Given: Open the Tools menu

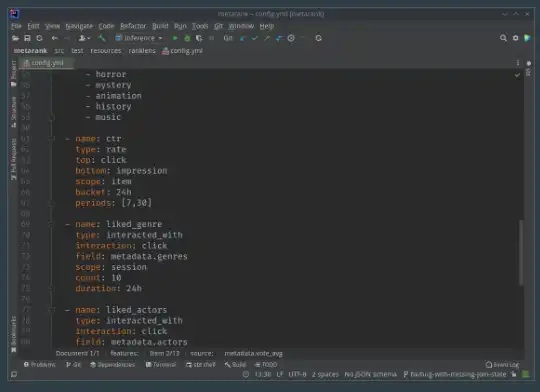Looking at the screenshot, I should 200,26.
